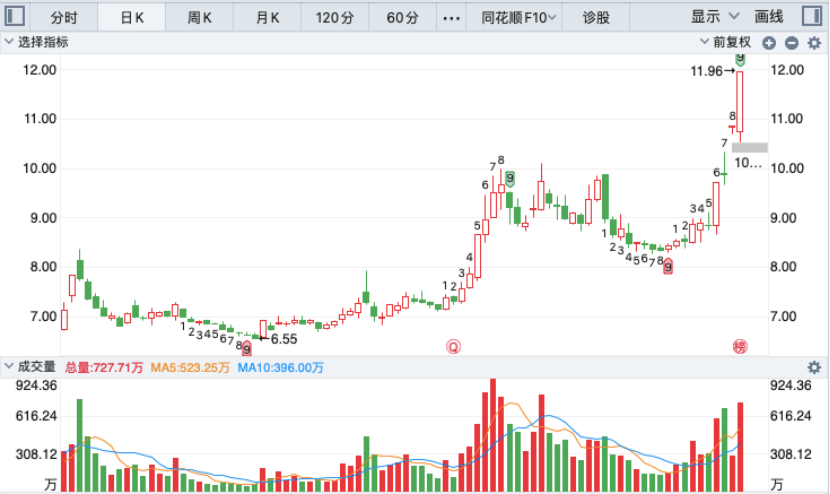
Task: Open the 显示 dropdown
Action: (x=715, y=16)
